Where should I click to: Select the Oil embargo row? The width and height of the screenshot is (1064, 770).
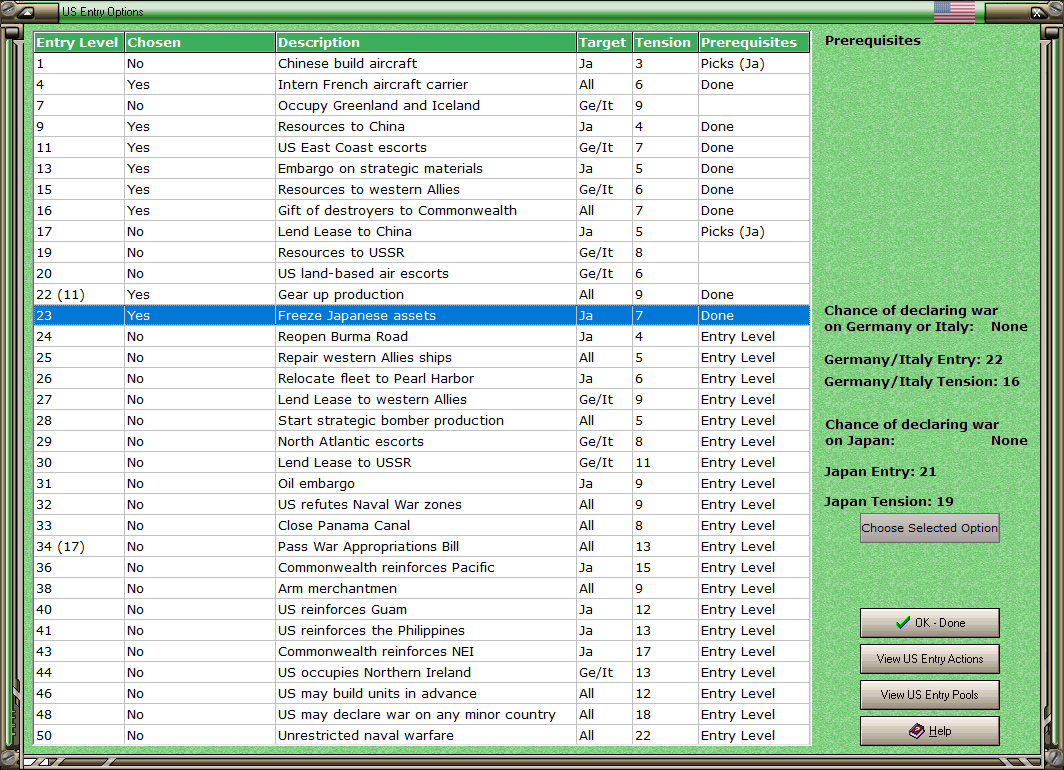(x=422, y=484)
